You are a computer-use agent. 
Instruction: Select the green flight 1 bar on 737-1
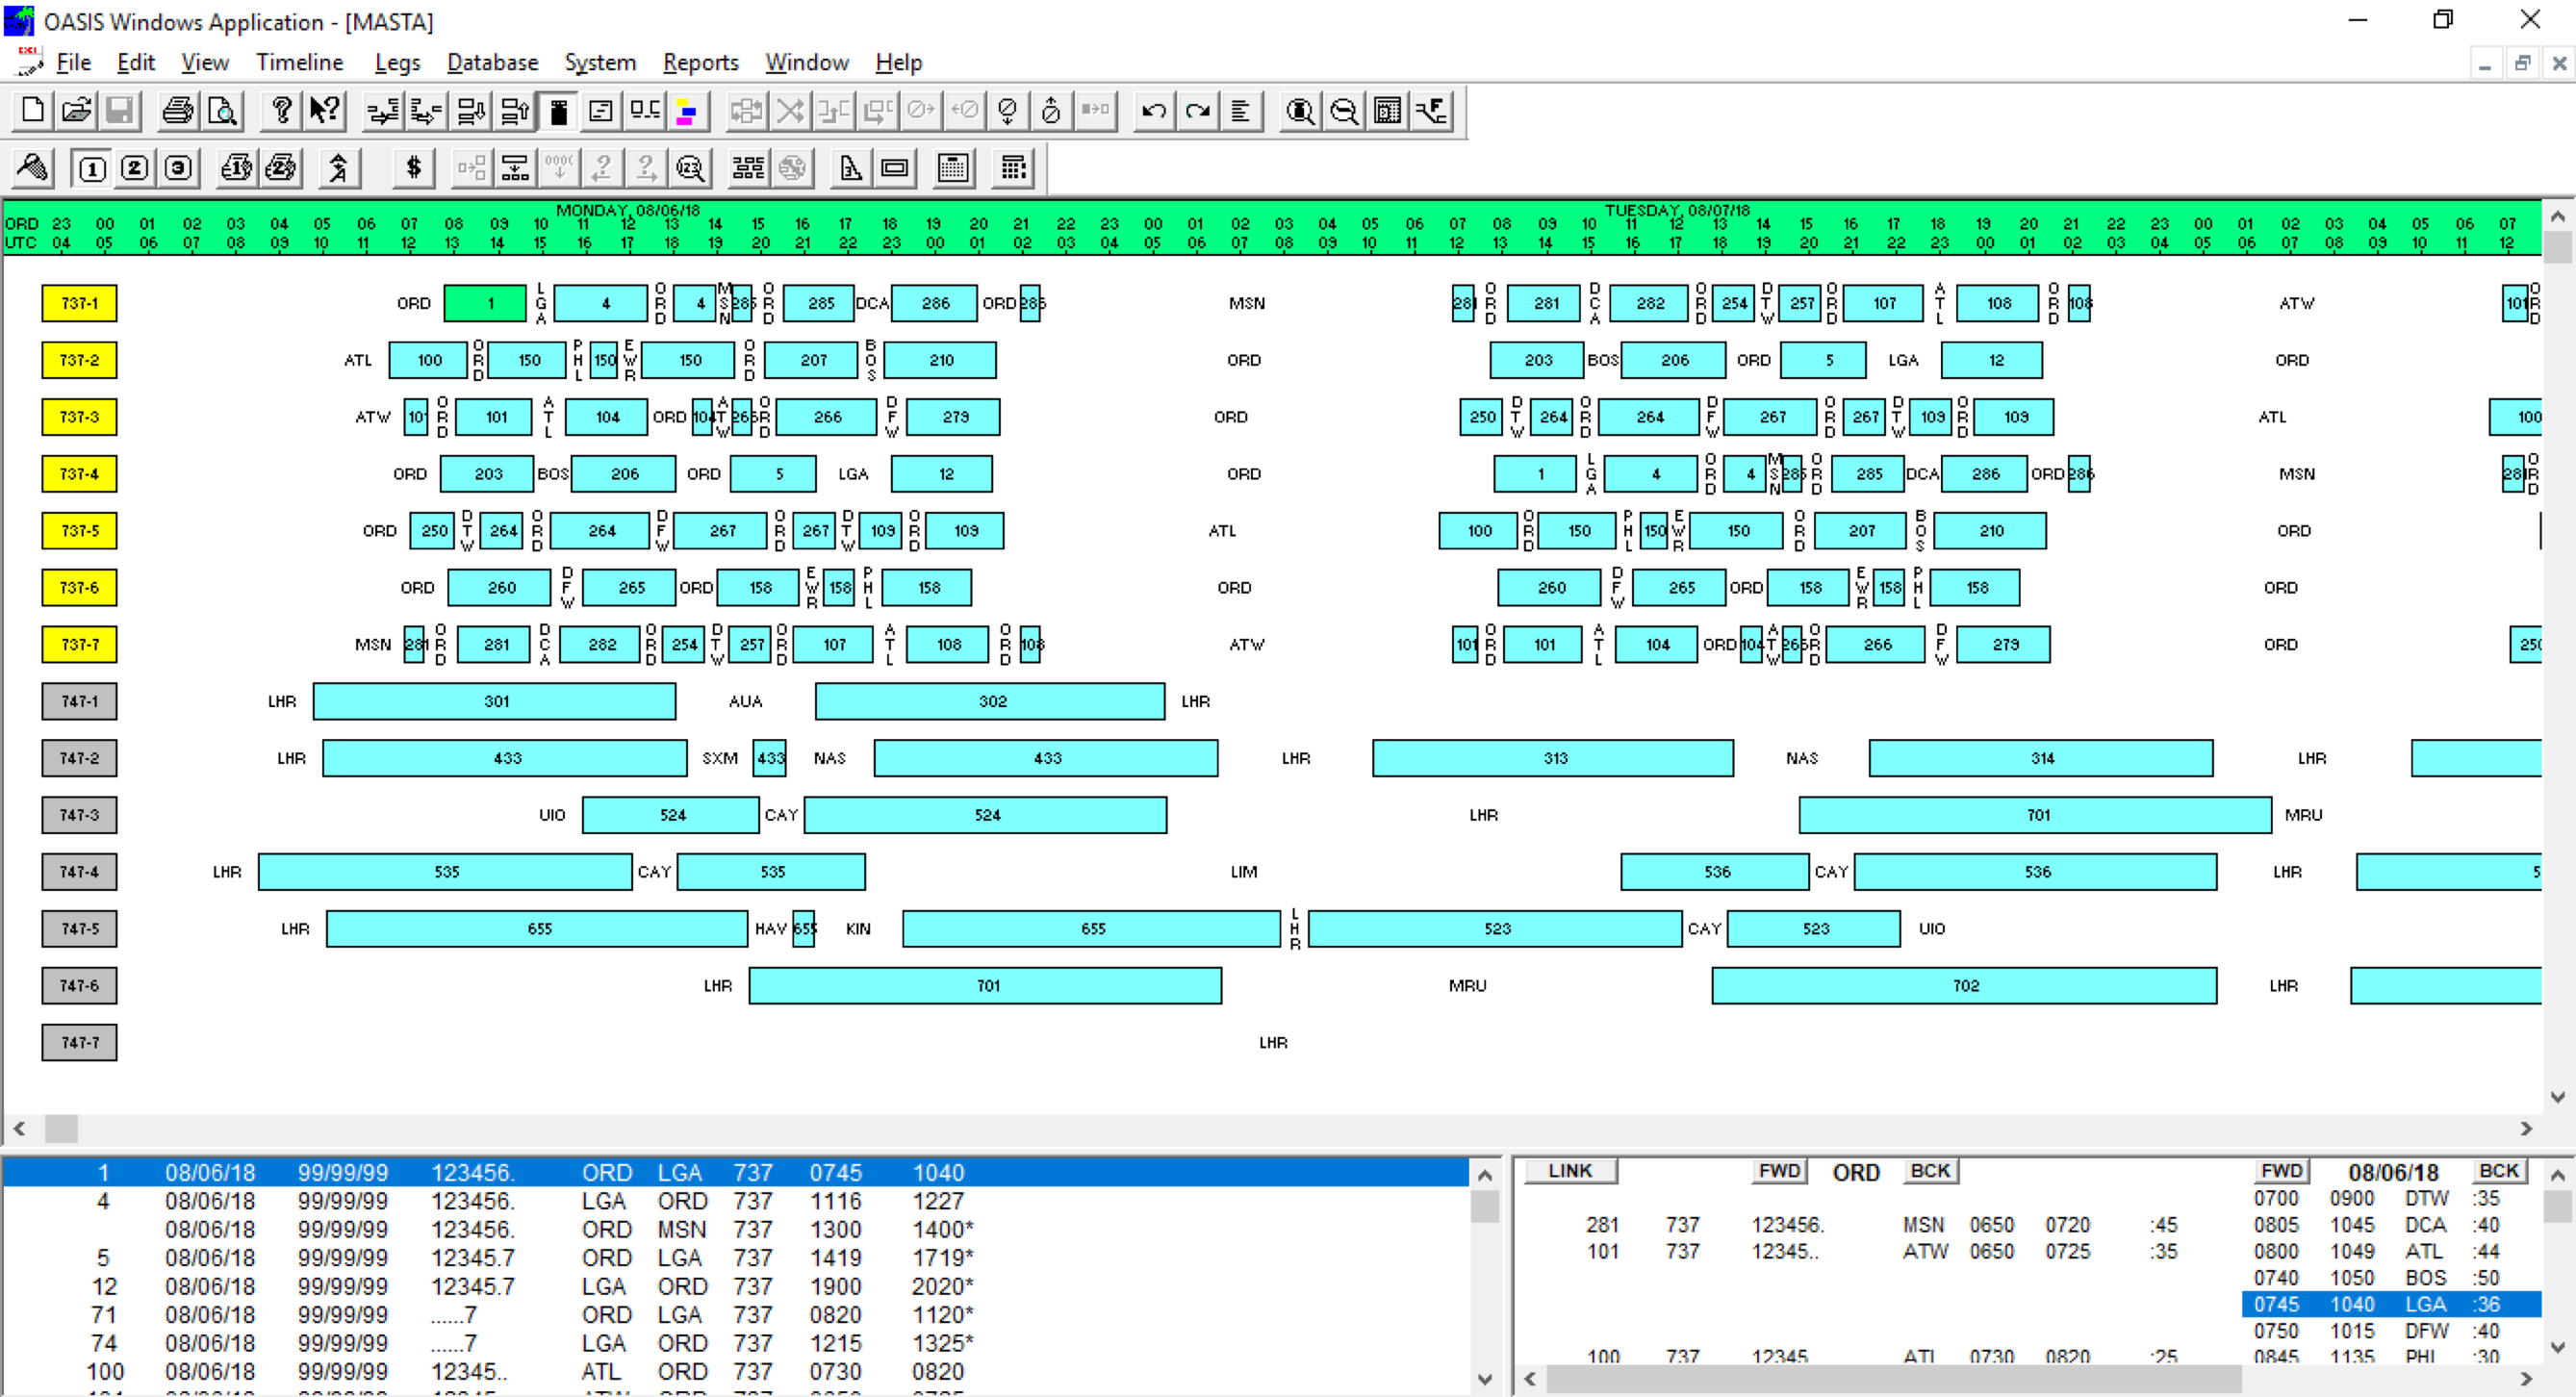485,303
